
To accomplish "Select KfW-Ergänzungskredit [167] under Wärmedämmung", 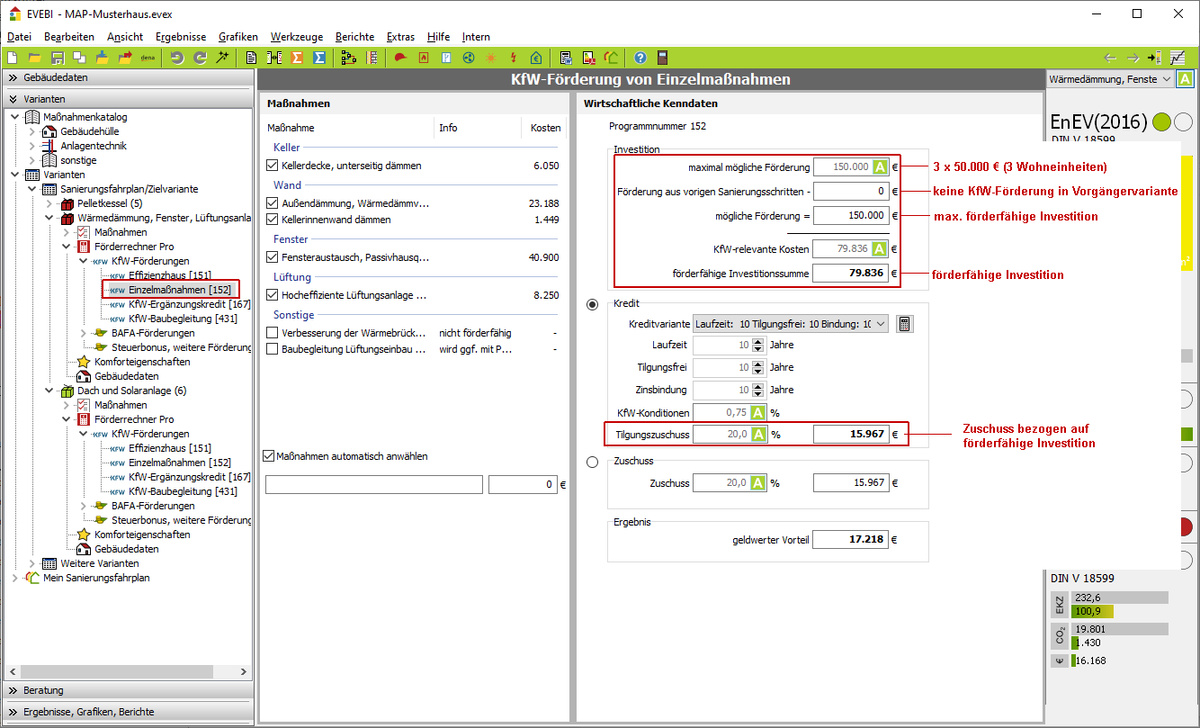I will pyautogui.click(x=189, y=304).
